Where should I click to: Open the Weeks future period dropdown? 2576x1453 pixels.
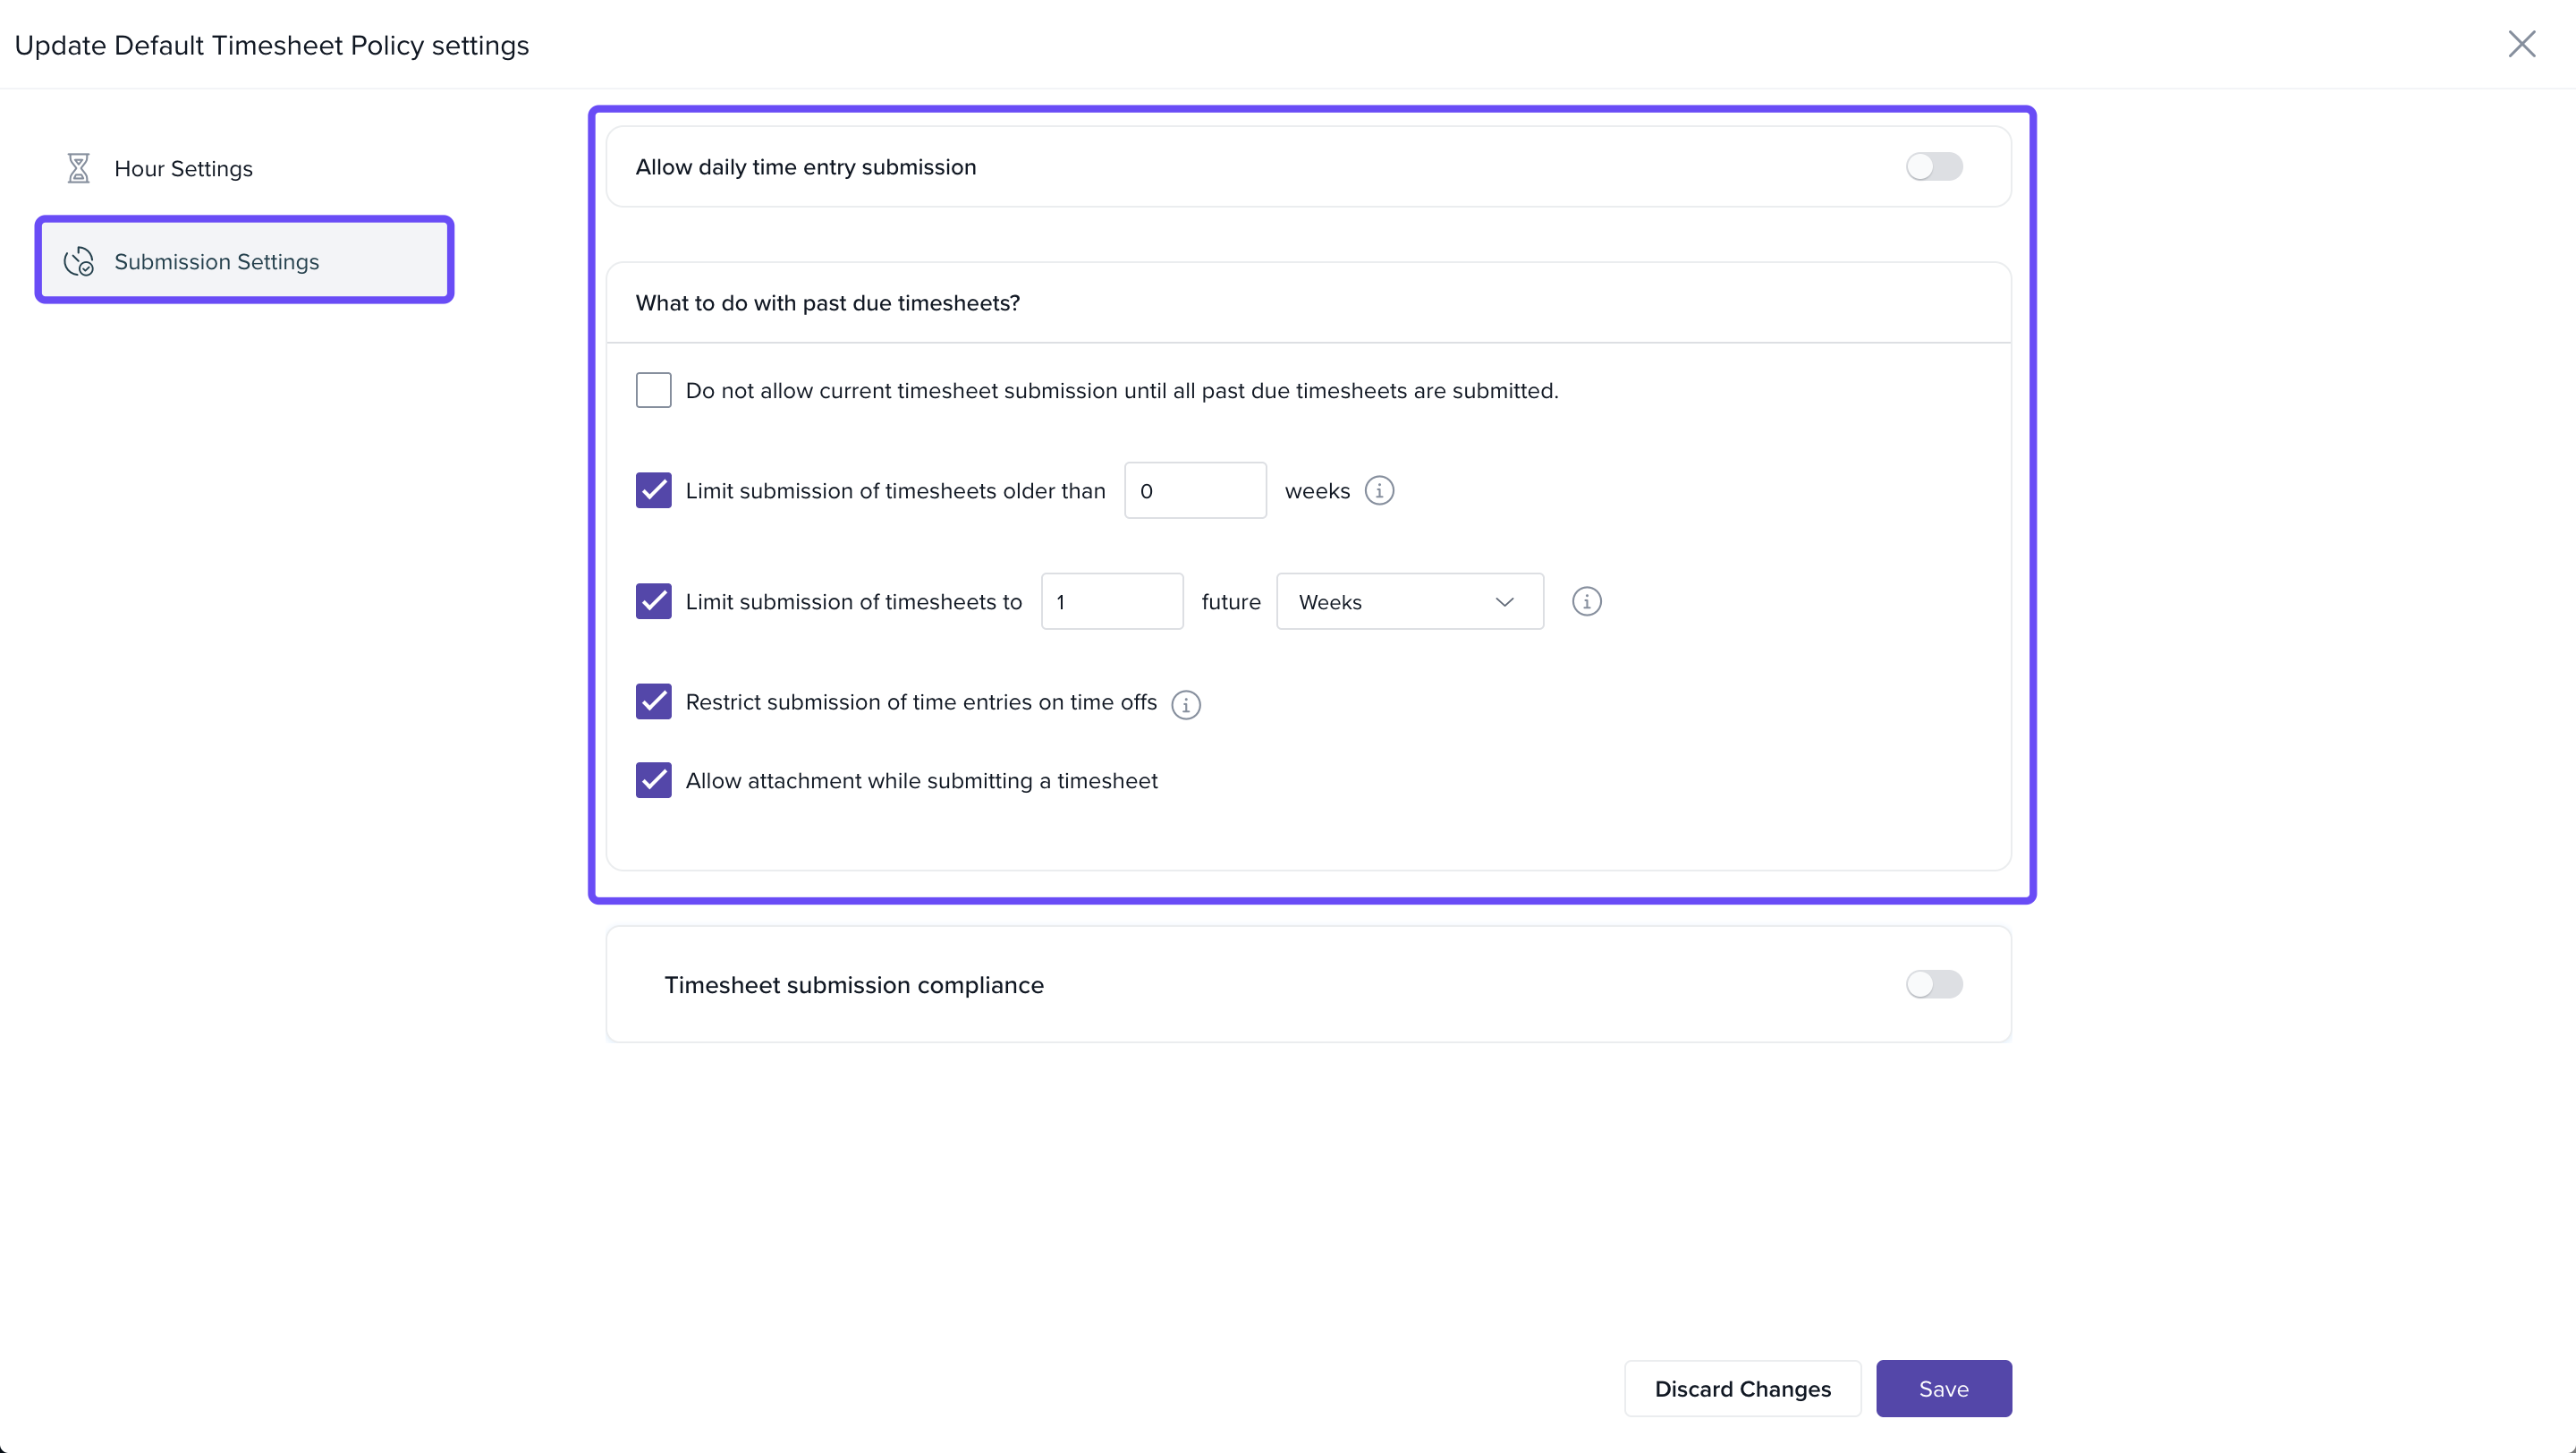point(1409,602)
